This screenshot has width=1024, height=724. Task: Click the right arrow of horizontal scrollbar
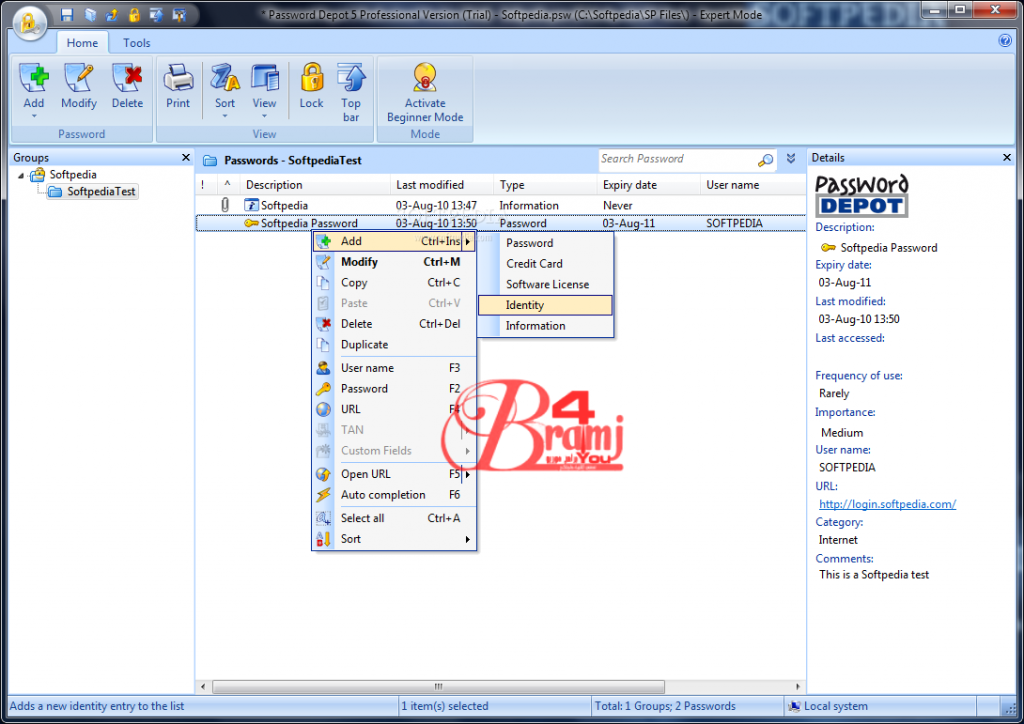[x=797, y=687]
